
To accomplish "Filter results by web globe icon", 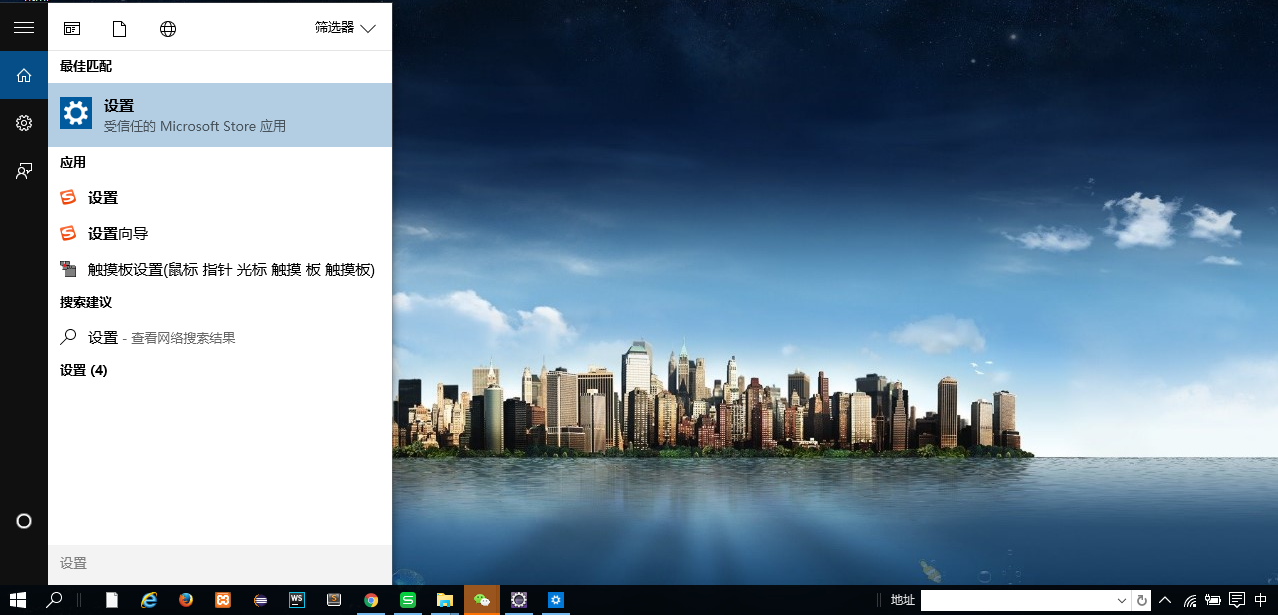I will (x=168, y=29).
